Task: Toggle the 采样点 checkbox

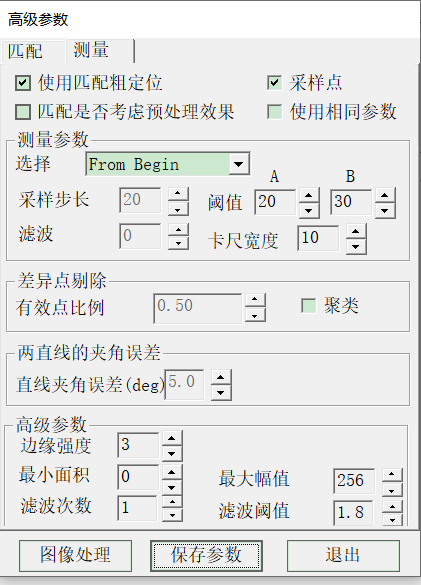Action: click(274, 82)
